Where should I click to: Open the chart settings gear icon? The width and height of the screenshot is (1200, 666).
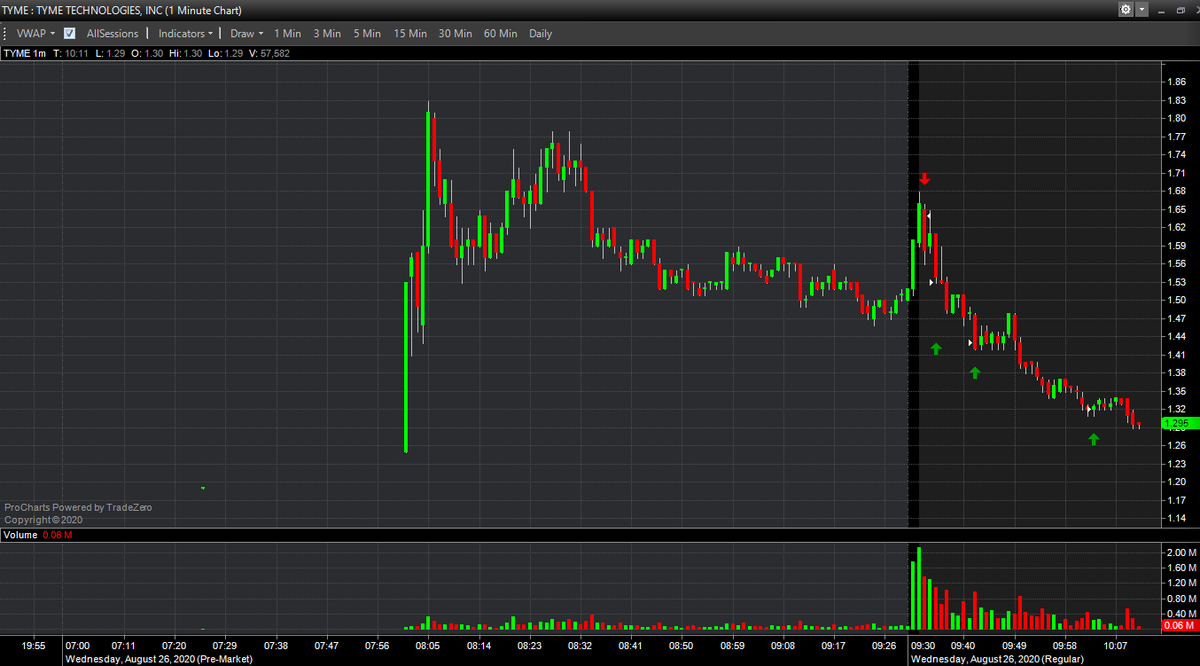1125,9
